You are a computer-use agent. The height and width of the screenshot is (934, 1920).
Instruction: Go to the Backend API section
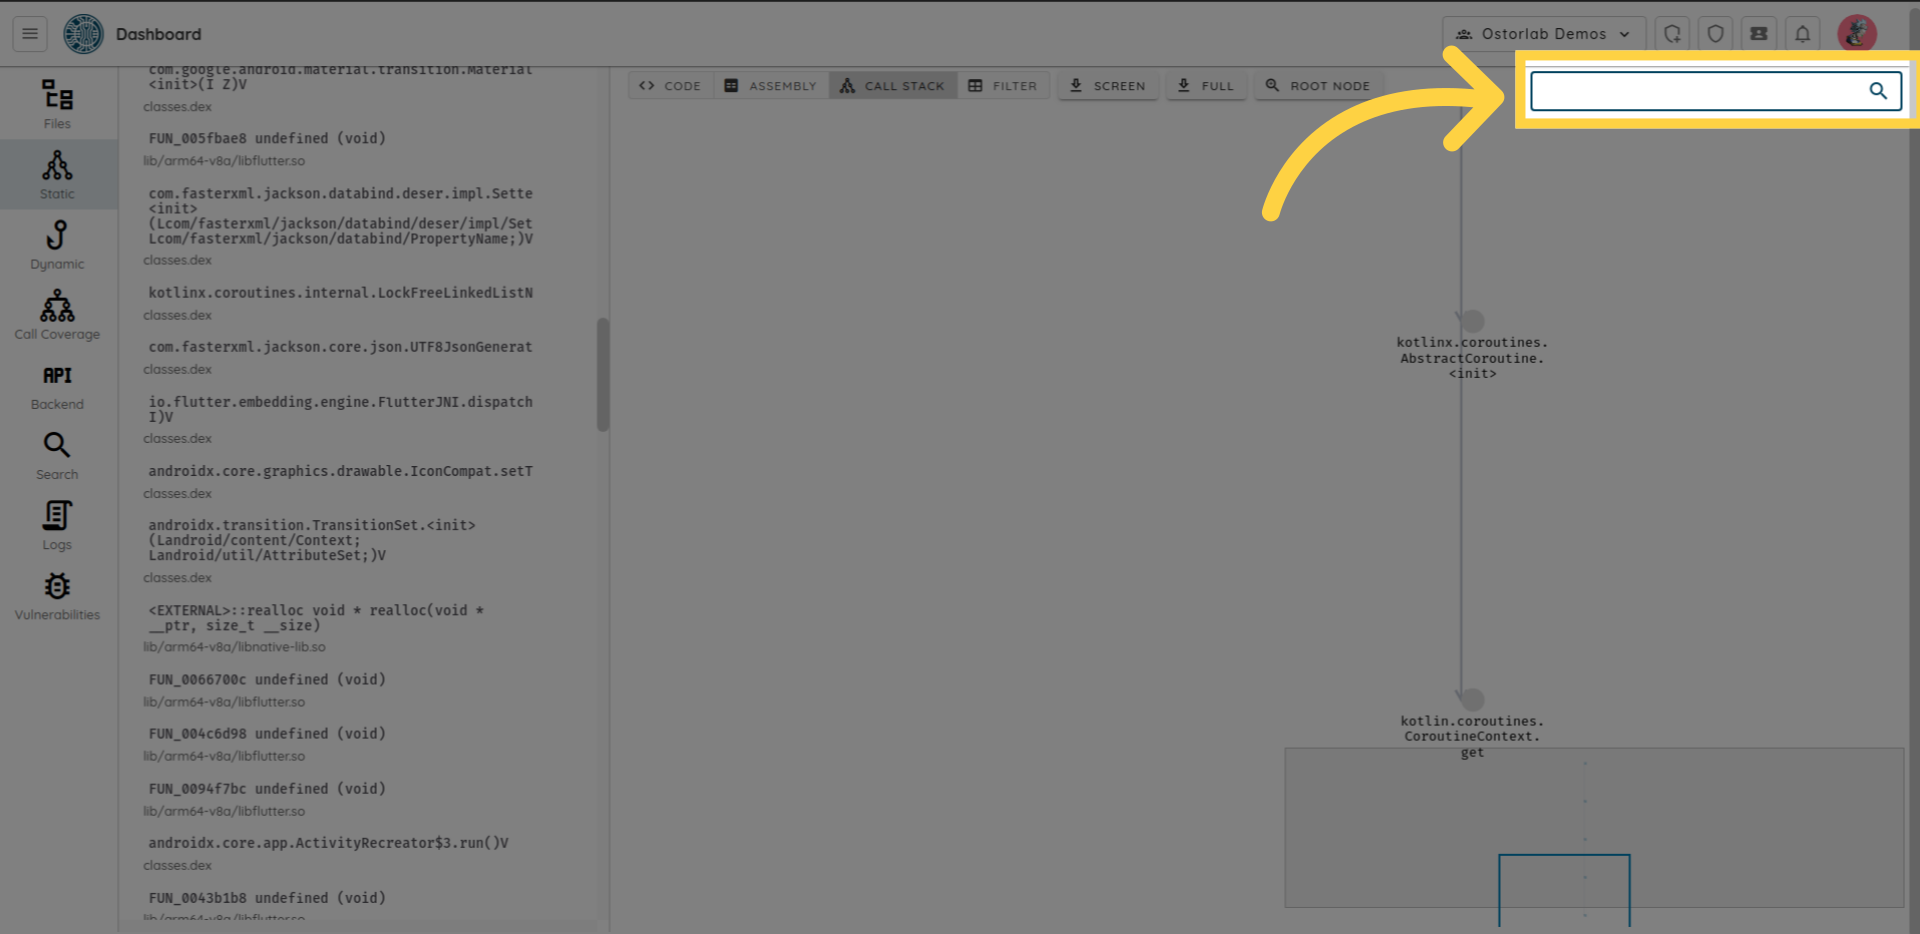click(x=57, y=386)
